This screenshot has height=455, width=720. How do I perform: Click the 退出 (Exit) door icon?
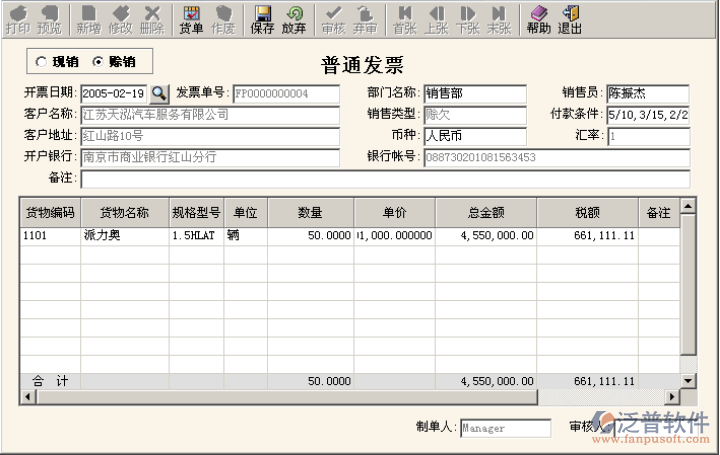click(x=570, y=19)
